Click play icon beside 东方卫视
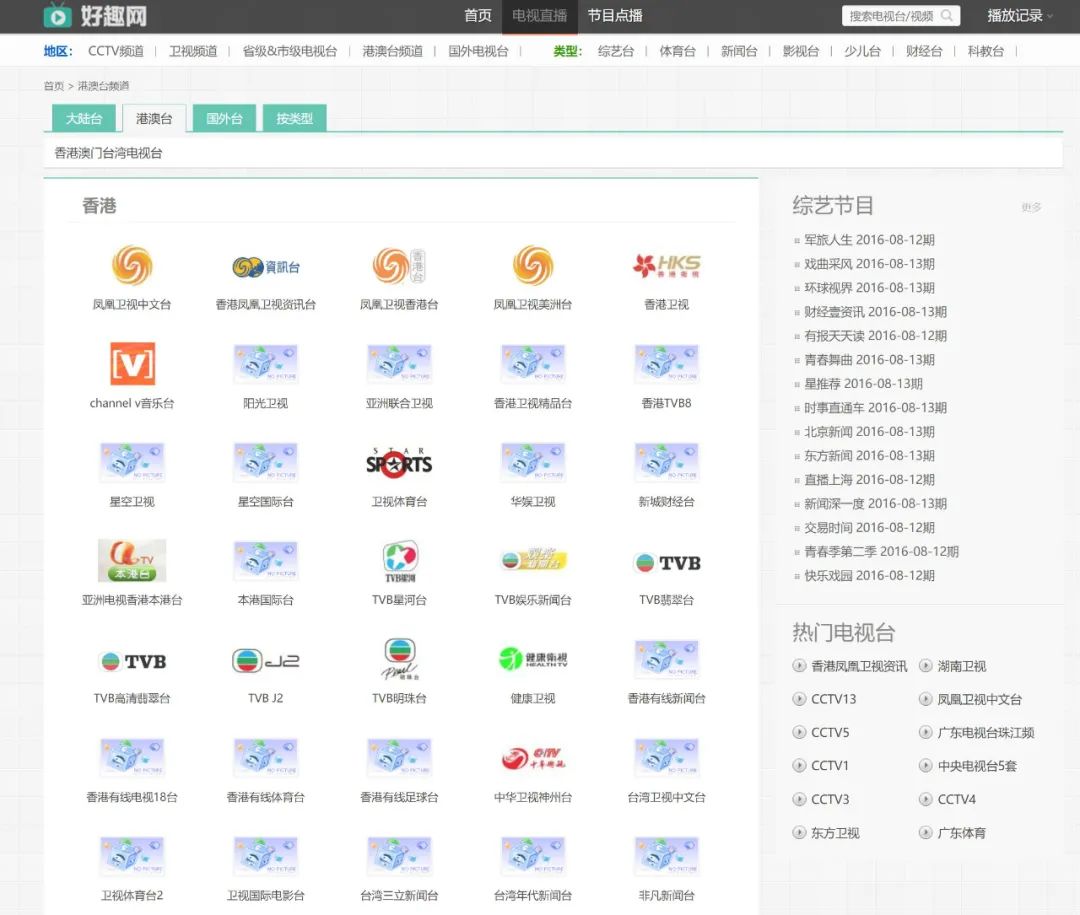Image resolution: width=1080 pixels, height=915 pixels. (799, 832)
